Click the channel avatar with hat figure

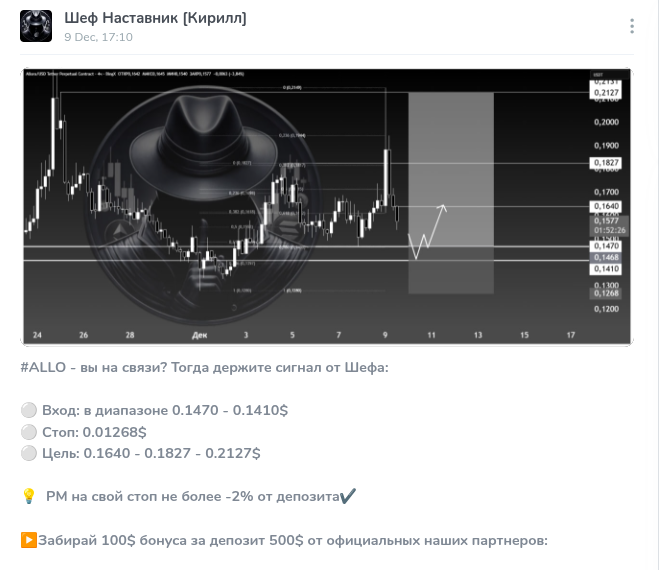click(36, 26)
